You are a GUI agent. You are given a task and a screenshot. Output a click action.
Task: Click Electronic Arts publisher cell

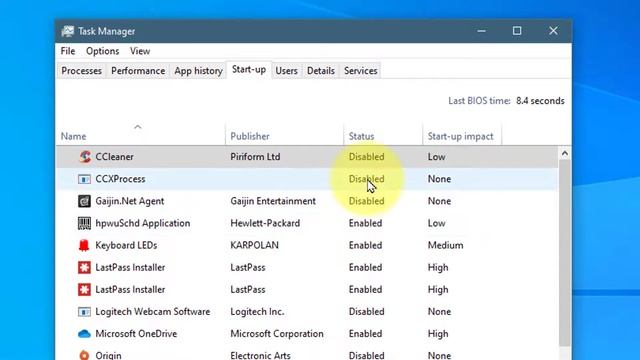260,356
